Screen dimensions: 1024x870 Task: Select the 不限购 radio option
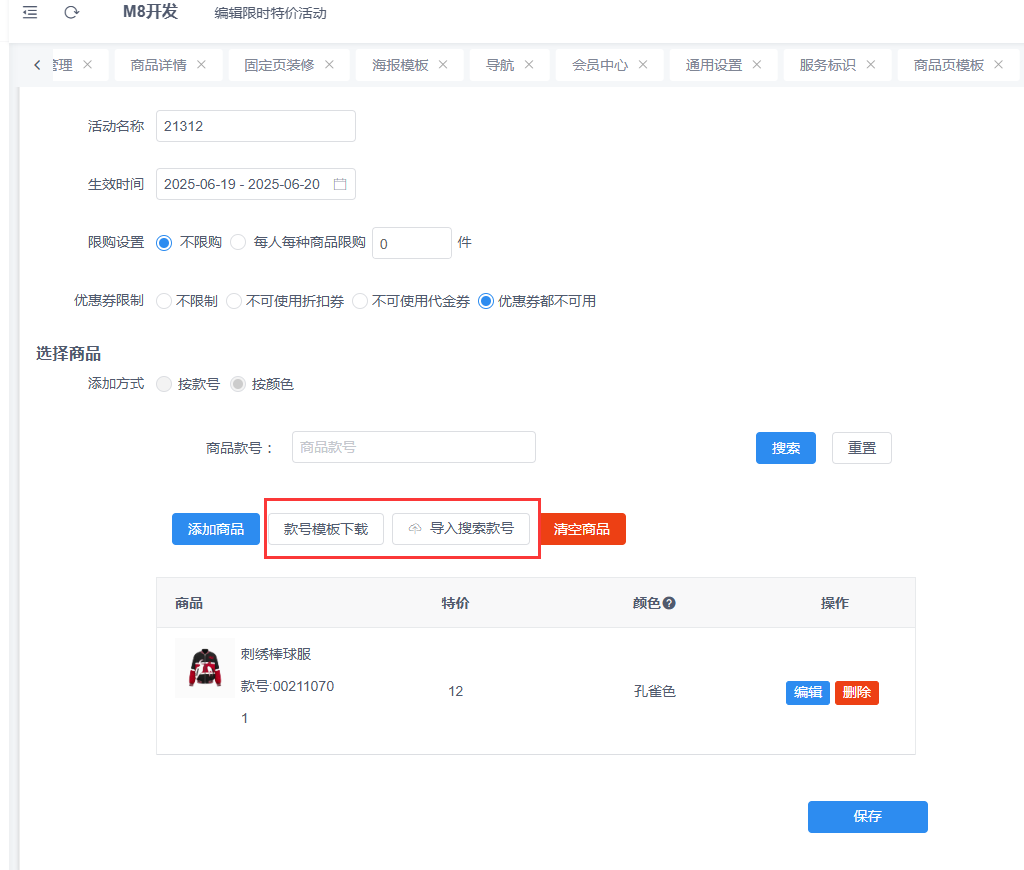tap(164, 243)
